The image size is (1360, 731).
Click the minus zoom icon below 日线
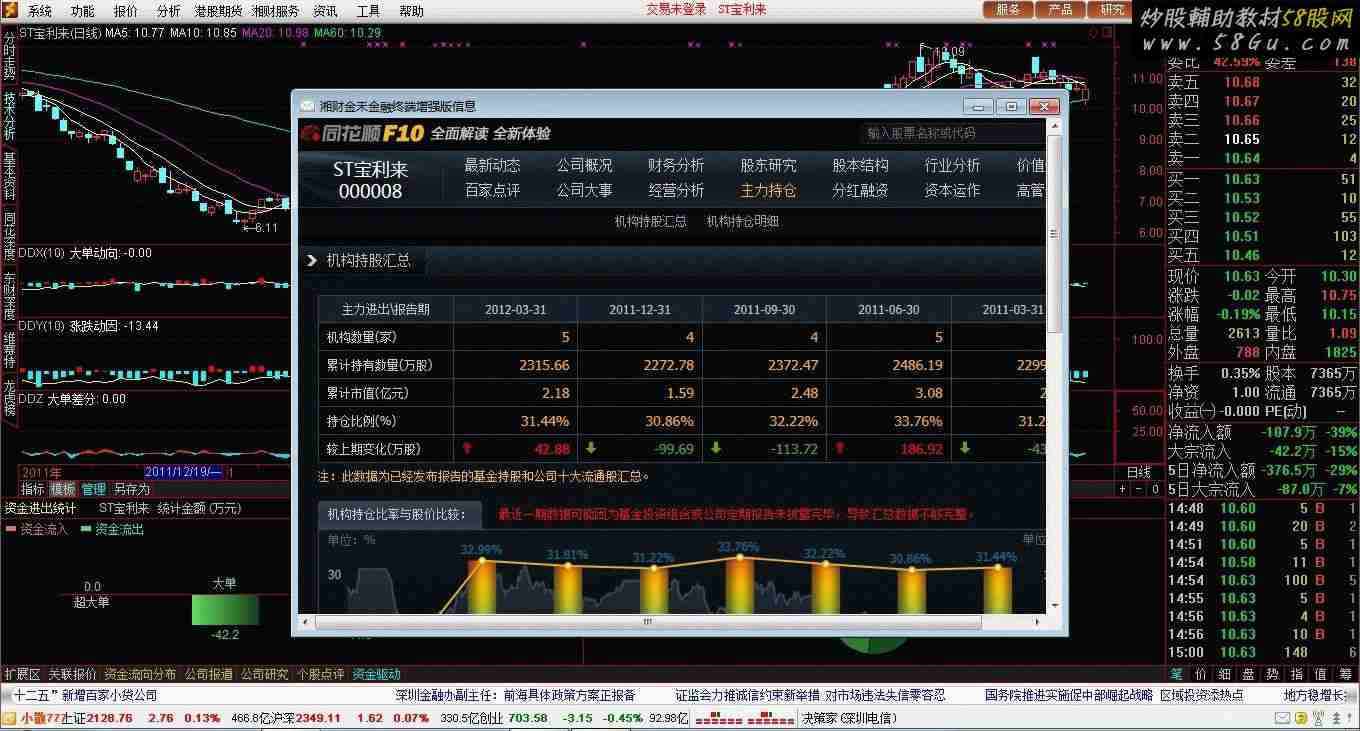(x=1136, y=489)
